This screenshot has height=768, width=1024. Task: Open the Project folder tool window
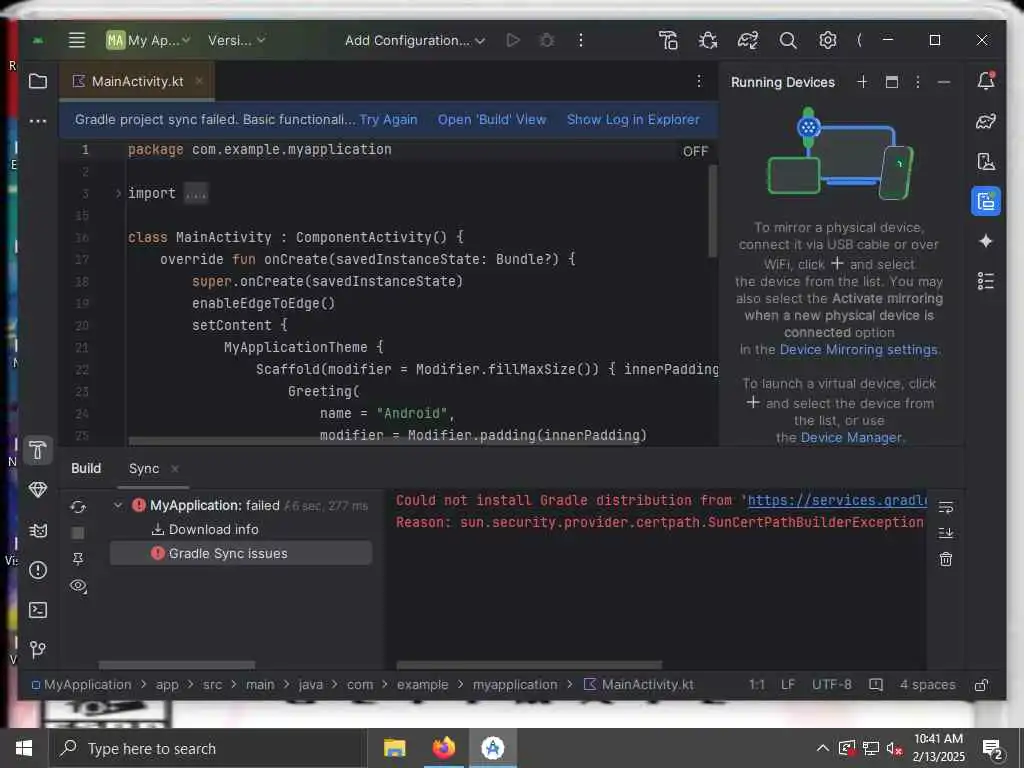tap(38, 81)
